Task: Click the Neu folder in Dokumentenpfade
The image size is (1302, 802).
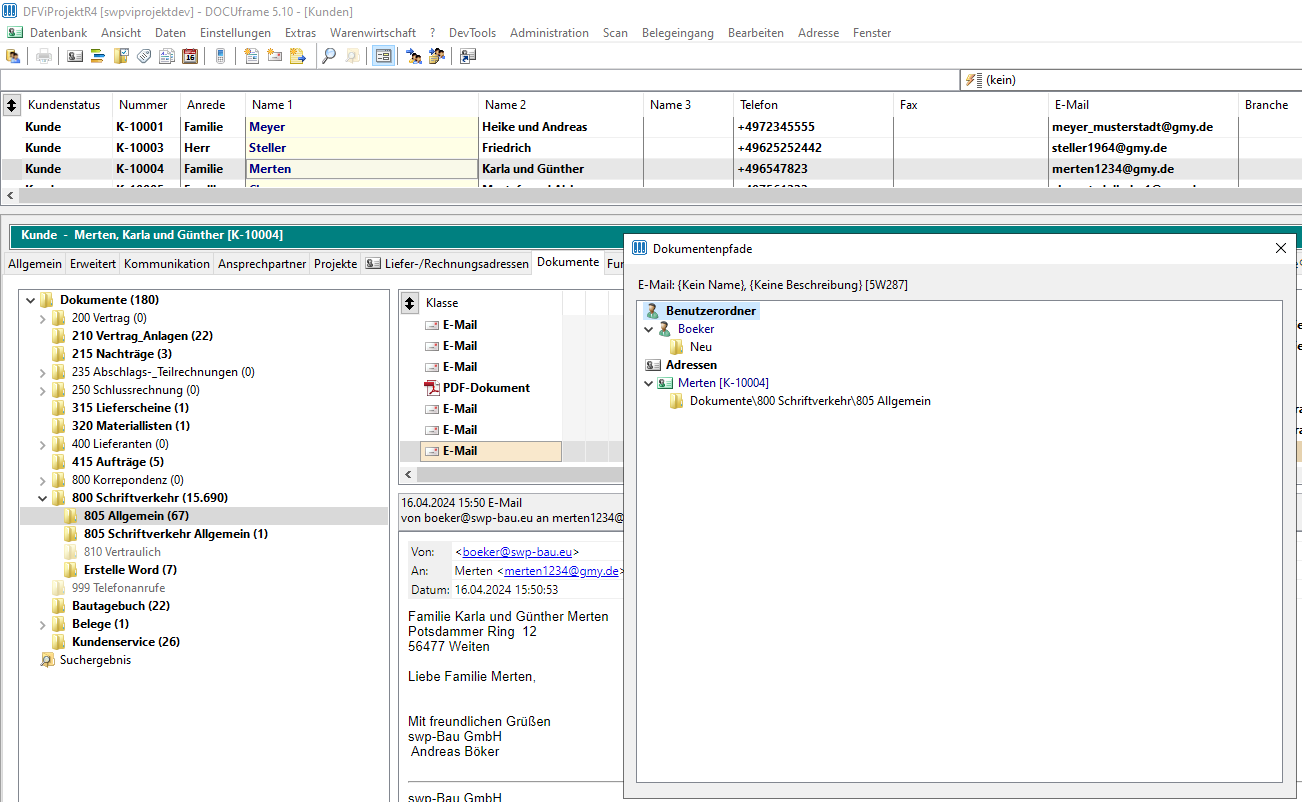Action: tap(691, 347)
